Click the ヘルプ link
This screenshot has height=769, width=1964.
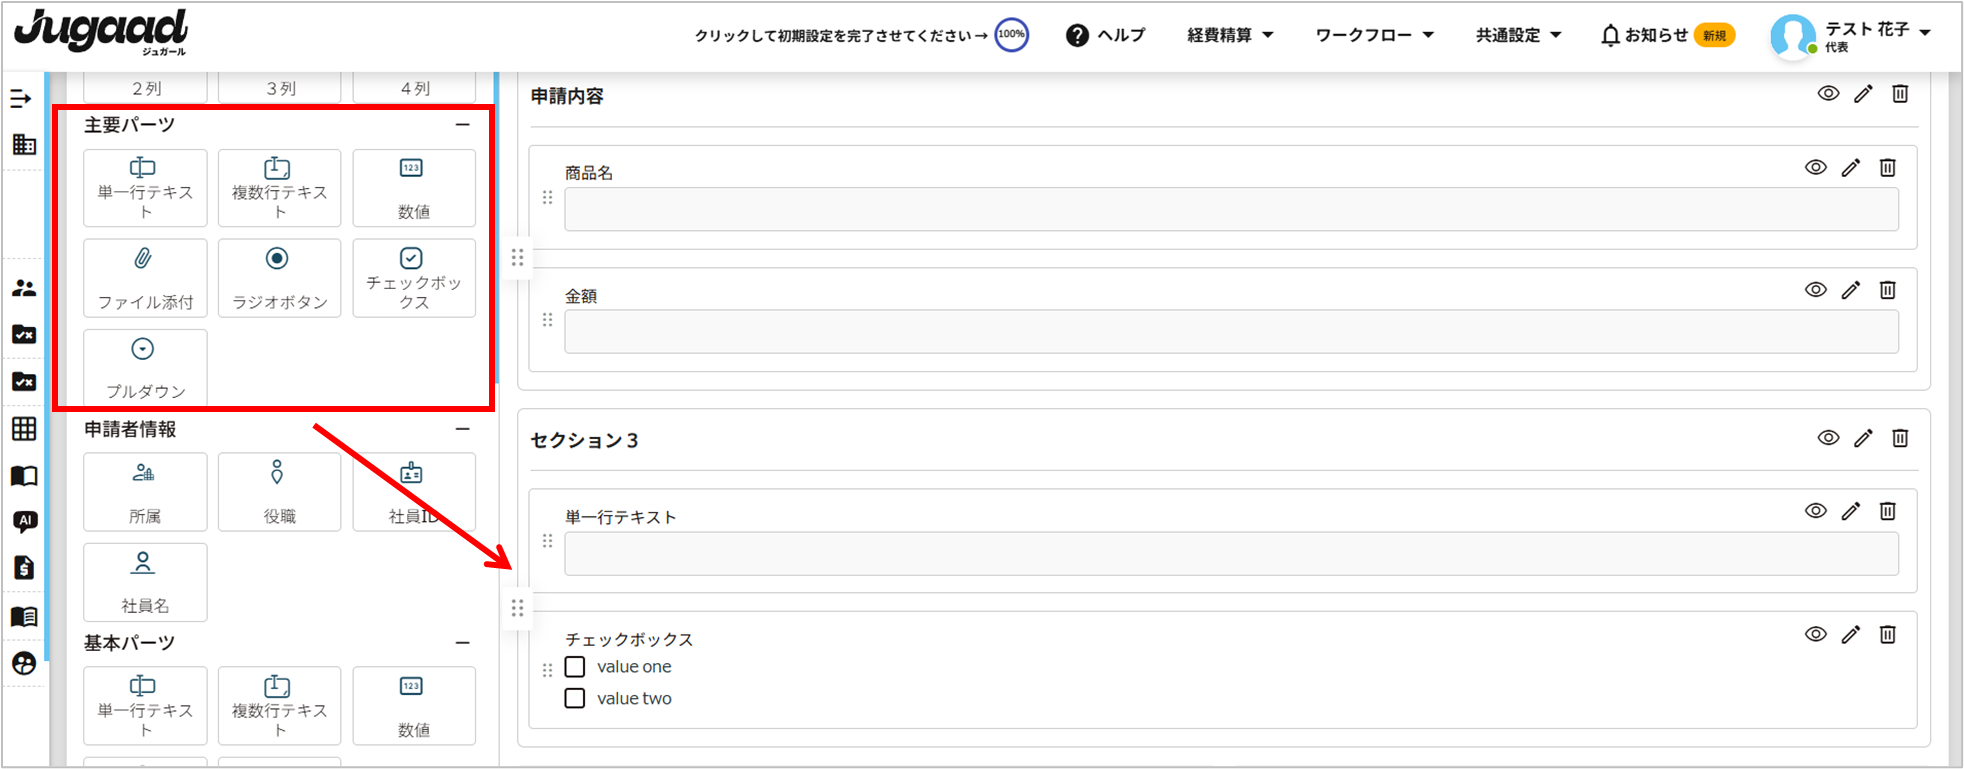(x=1106, y=35)
